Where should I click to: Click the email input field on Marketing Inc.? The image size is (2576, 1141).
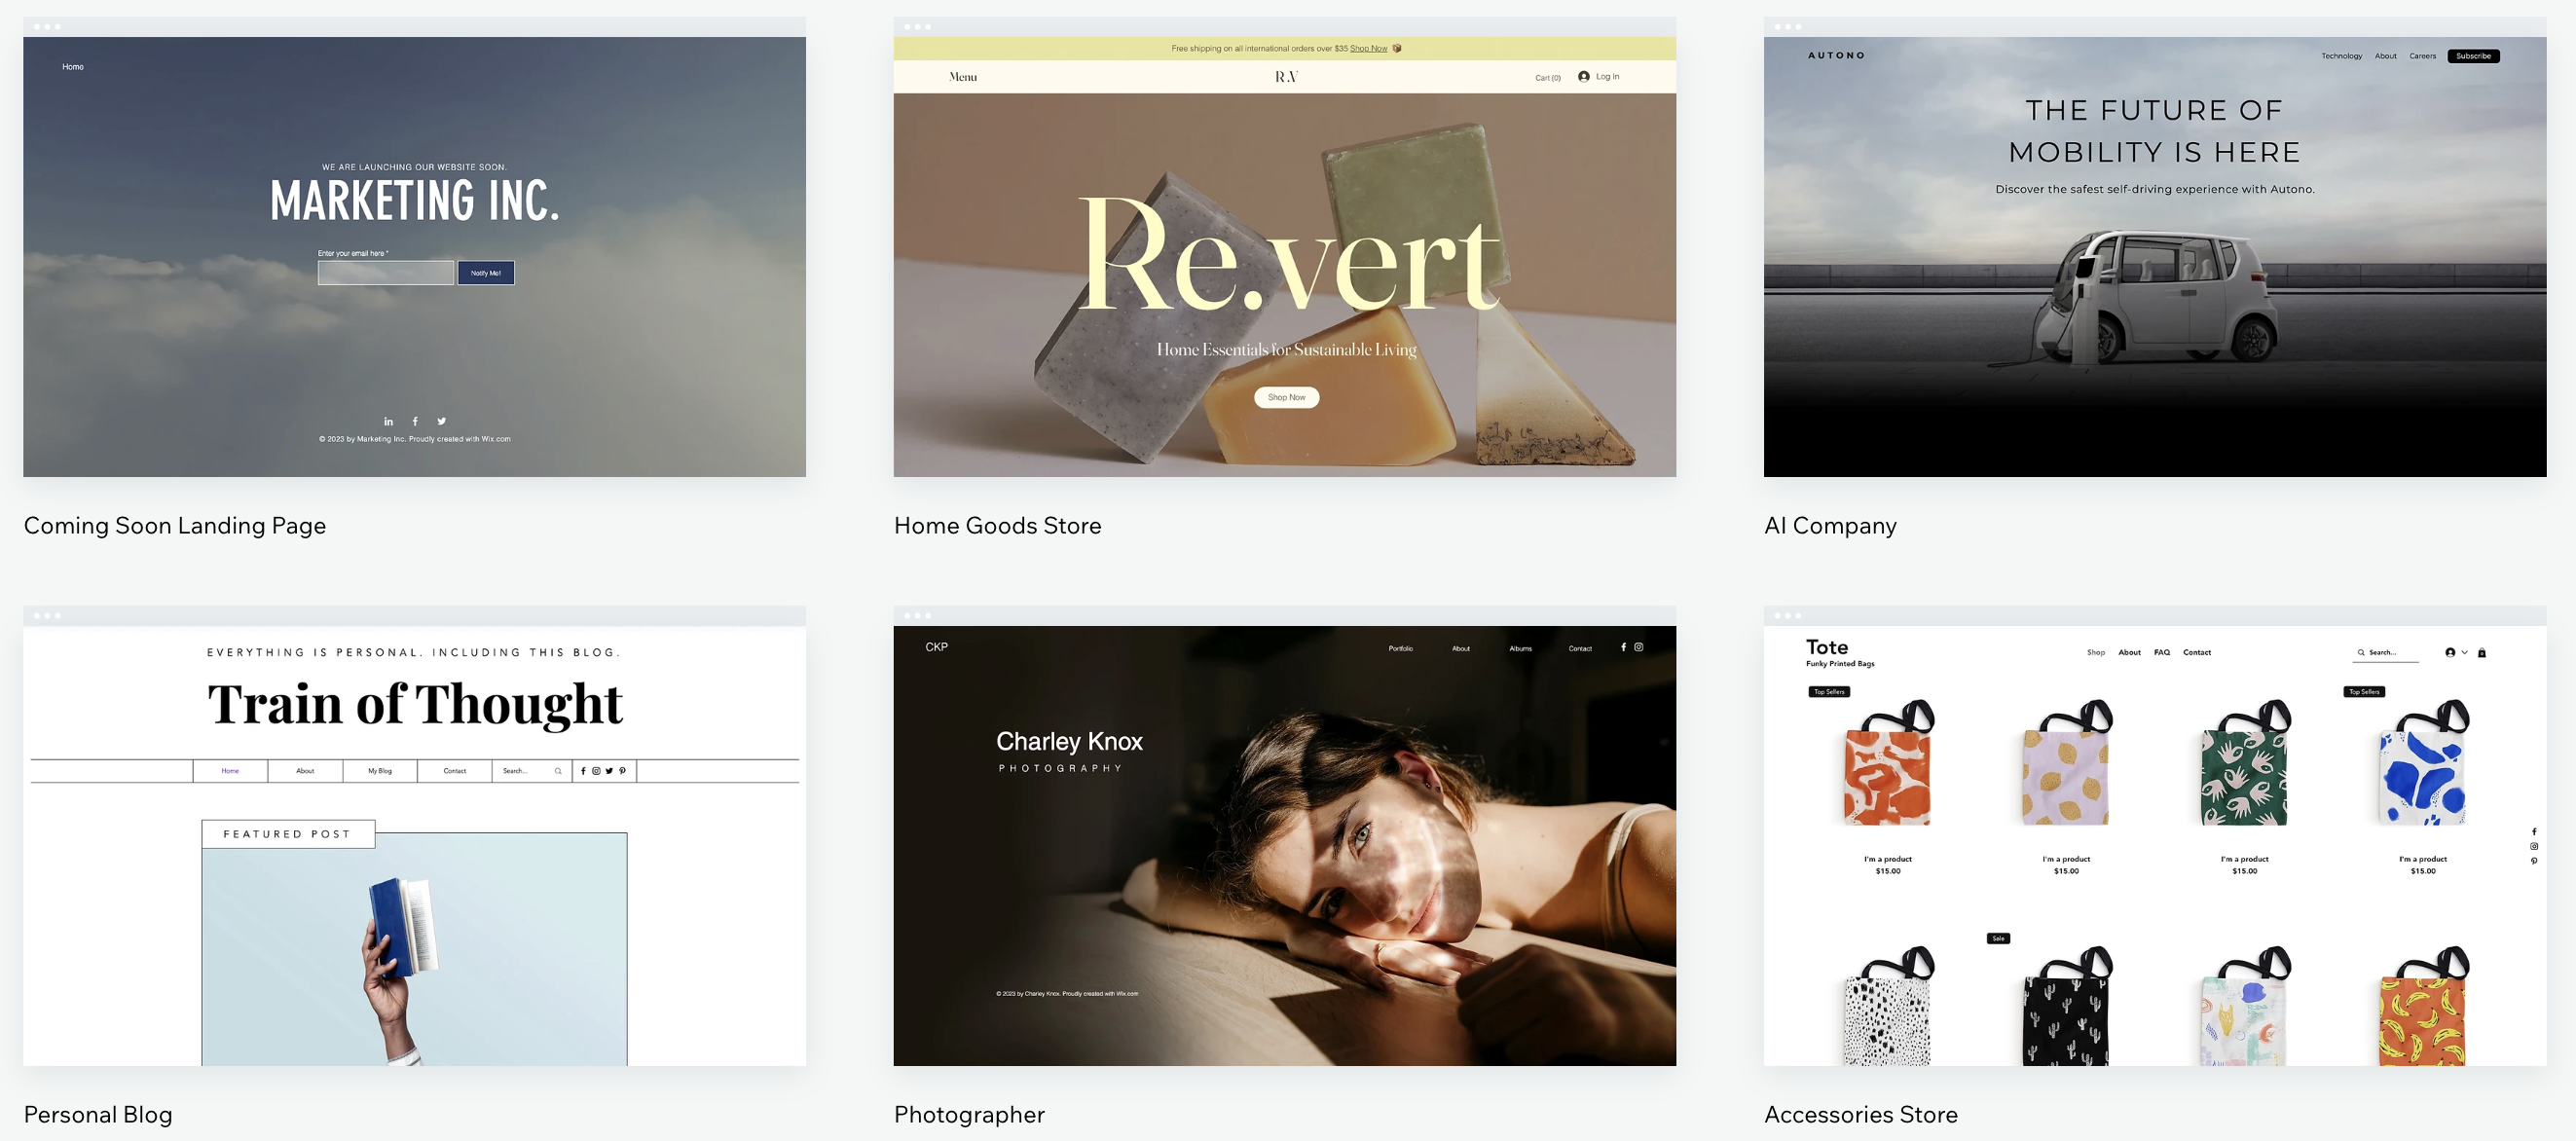click(386, 273)
